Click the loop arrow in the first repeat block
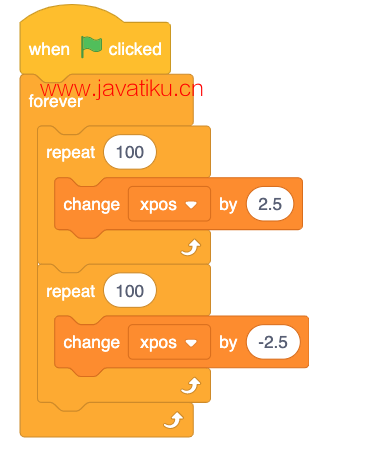This screenshot has height=456, width=366. 191,248
